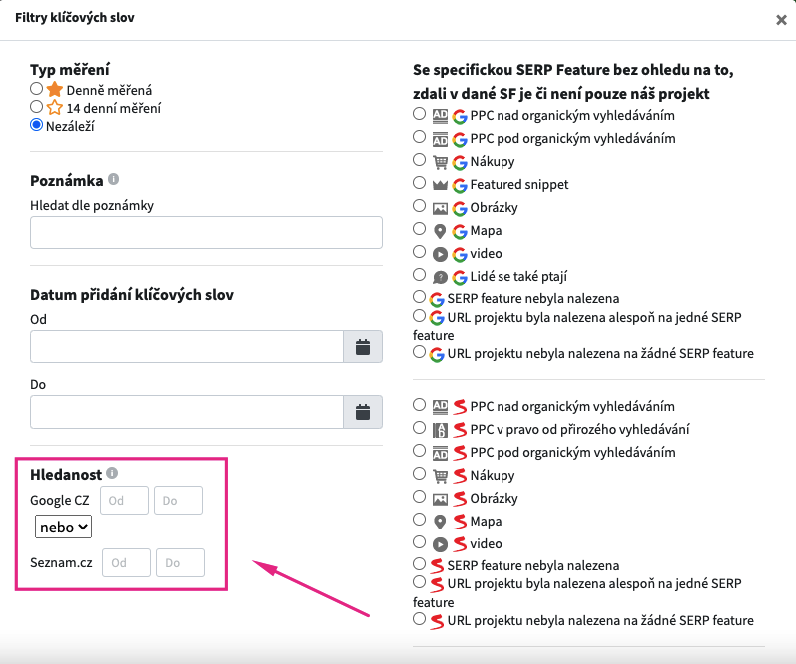Choose Seznam PPC nad organickým vyhledáváním radio

[x=419, y=405]
